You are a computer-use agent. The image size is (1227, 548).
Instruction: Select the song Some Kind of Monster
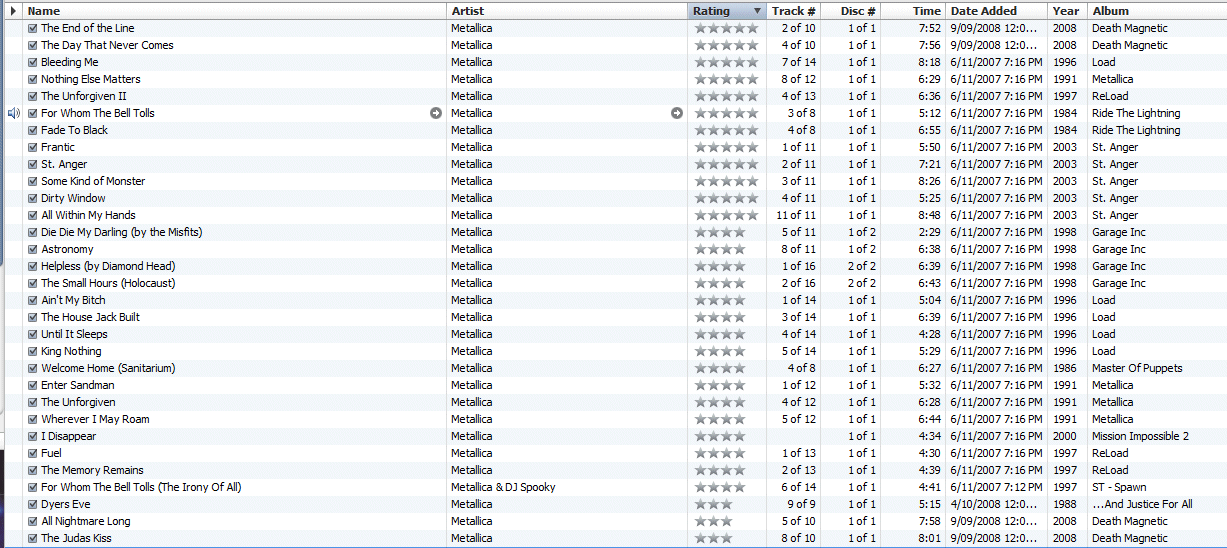click(x=93, y=181)
